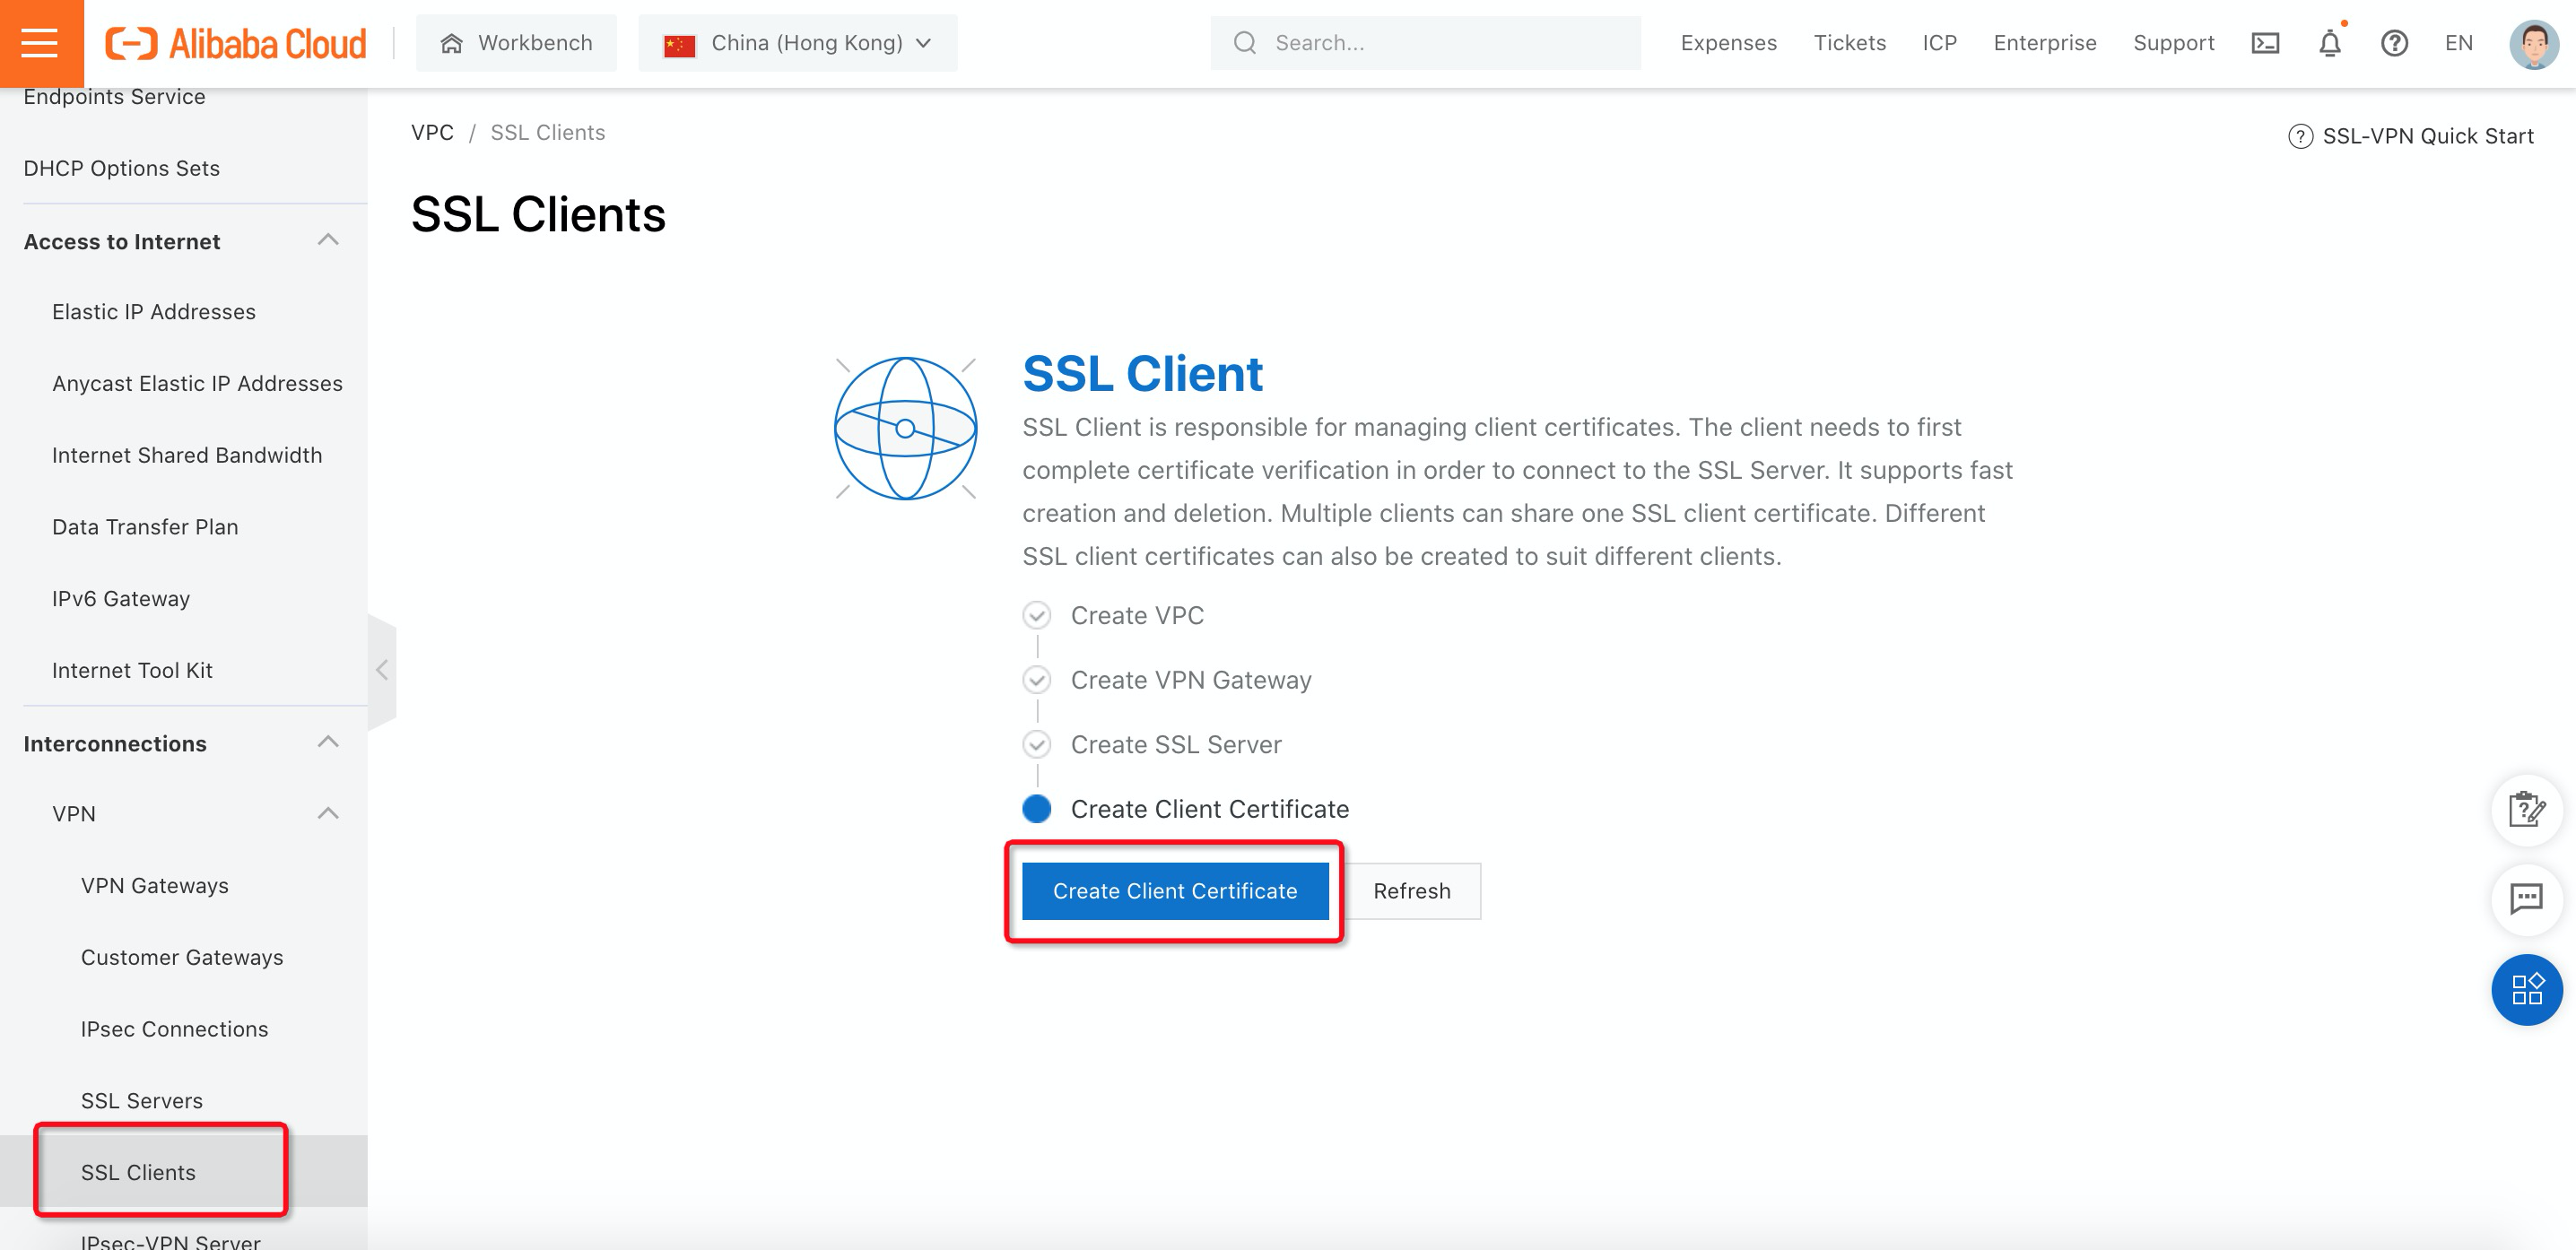Open the hamburger navigation menu
This screenshot has width=2576, height=1250.
tap(40, 43)
